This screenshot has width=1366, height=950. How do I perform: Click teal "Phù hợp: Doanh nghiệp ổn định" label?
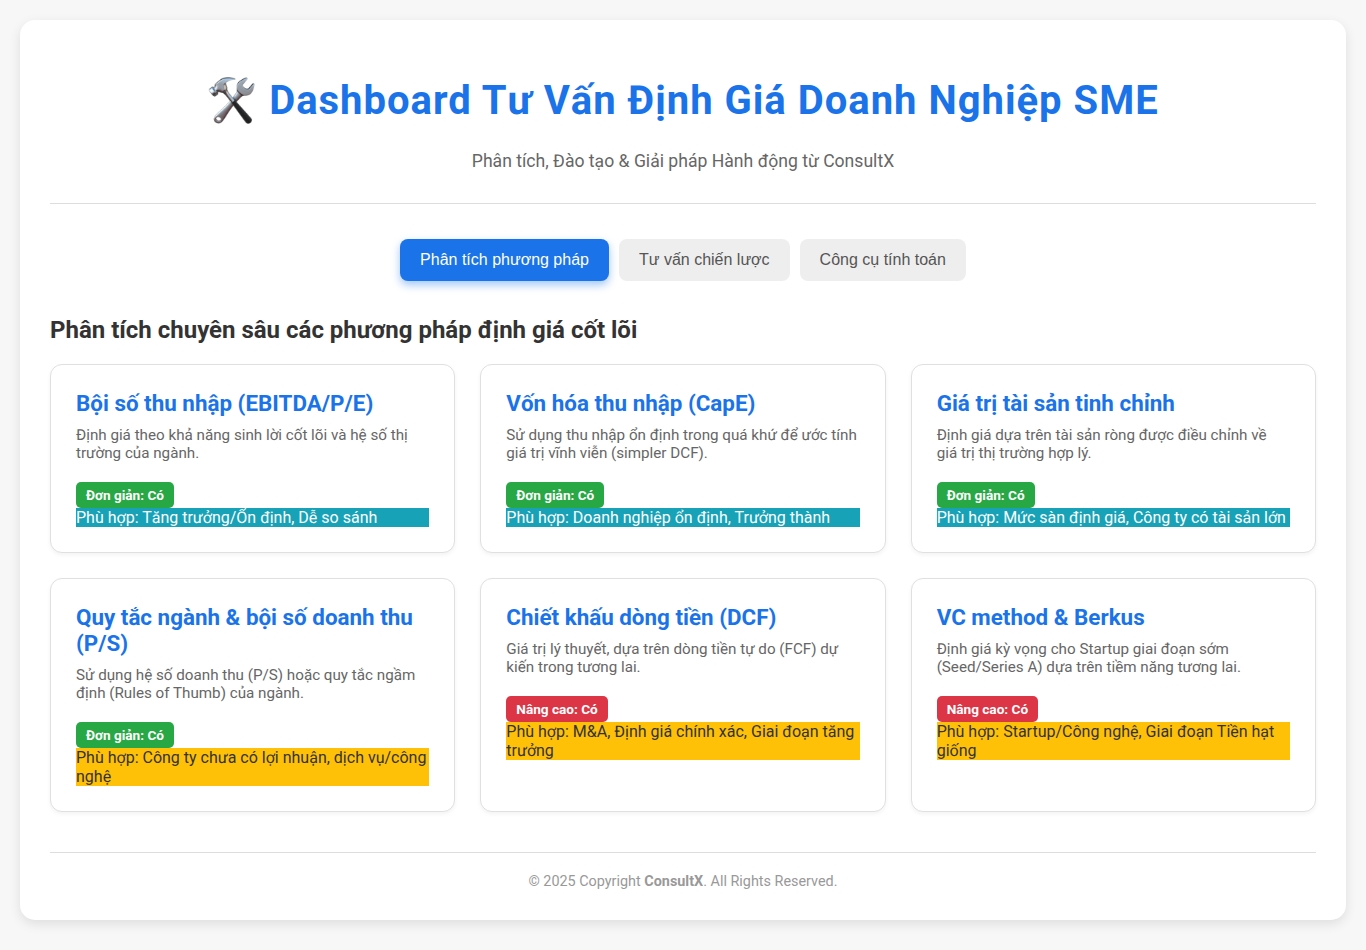coord(668,518)
